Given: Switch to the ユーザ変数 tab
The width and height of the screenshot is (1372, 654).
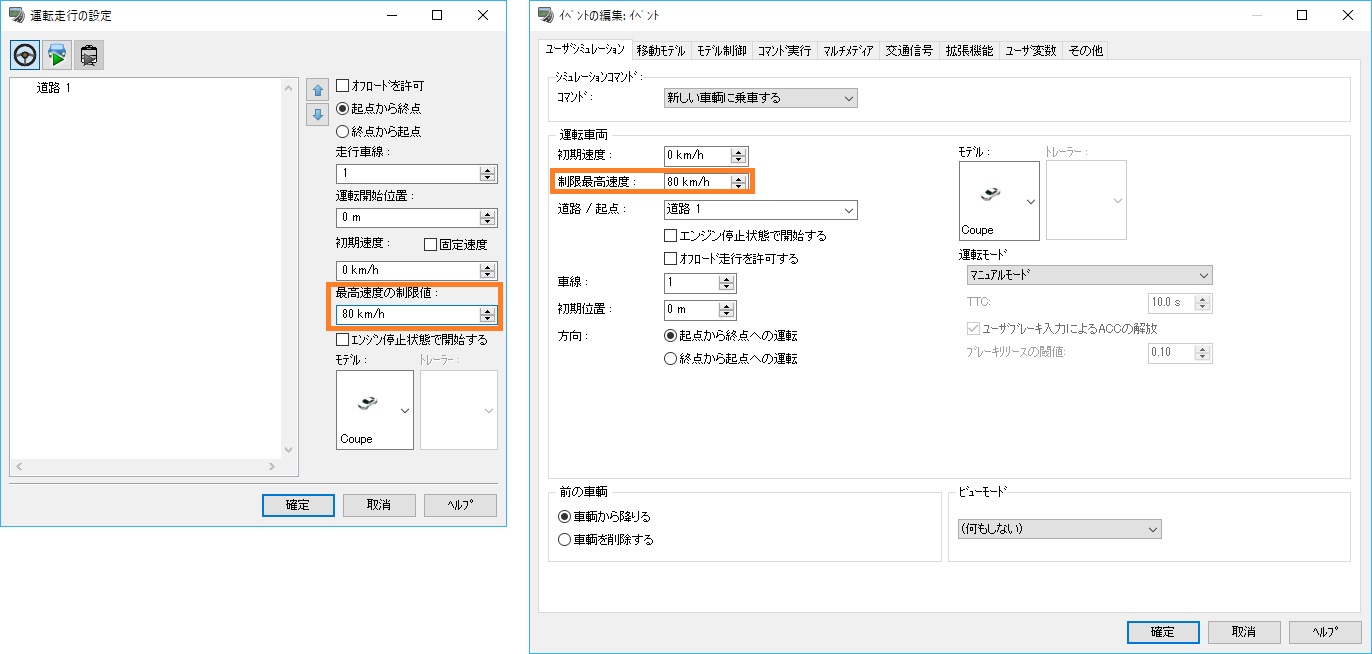Looking at the screenshot, I should pyautogui.click(x=1031, y=50).
